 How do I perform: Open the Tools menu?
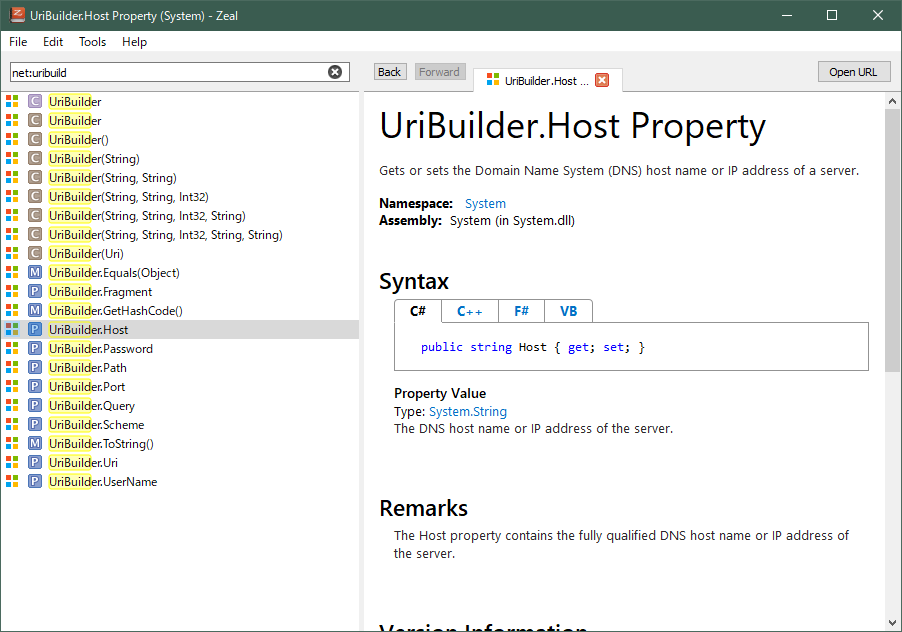[92, 42]
